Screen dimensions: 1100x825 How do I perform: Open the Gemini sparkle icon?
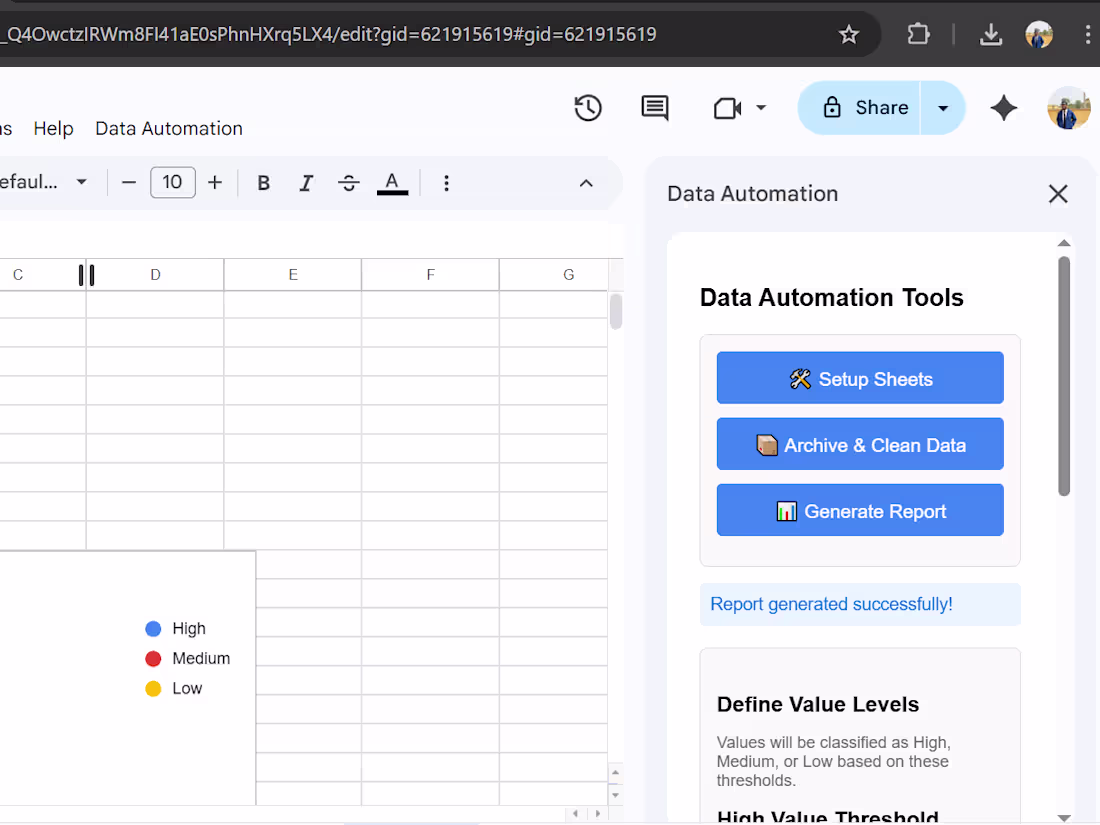point(1003,108)
